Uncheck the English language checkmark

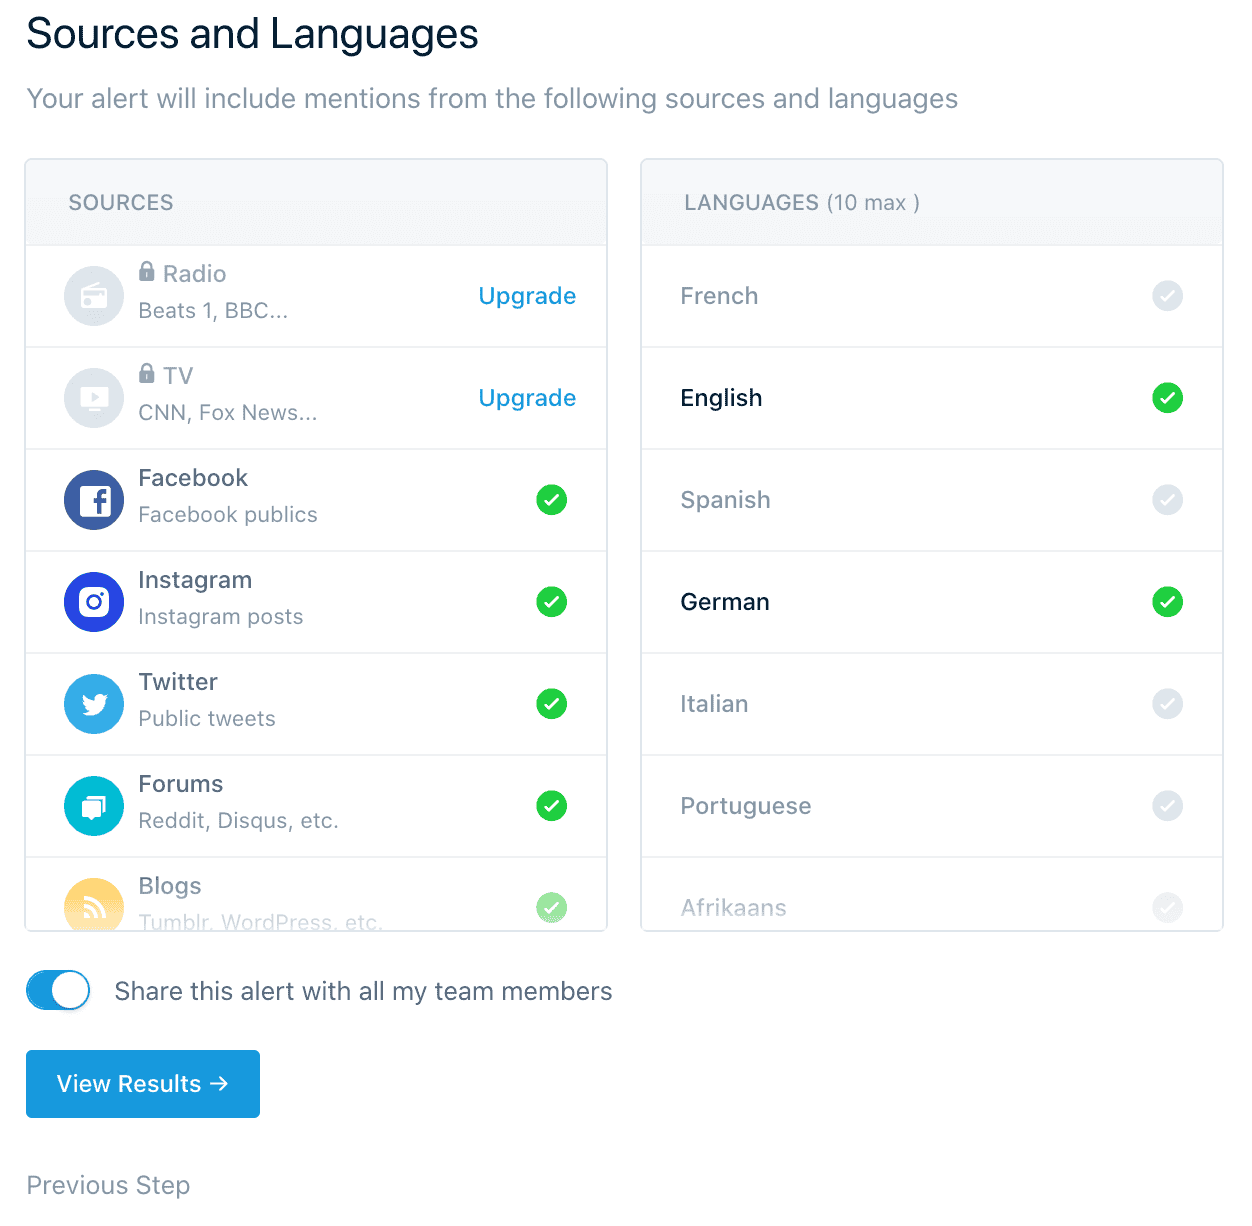click(x=1167, y=398)
